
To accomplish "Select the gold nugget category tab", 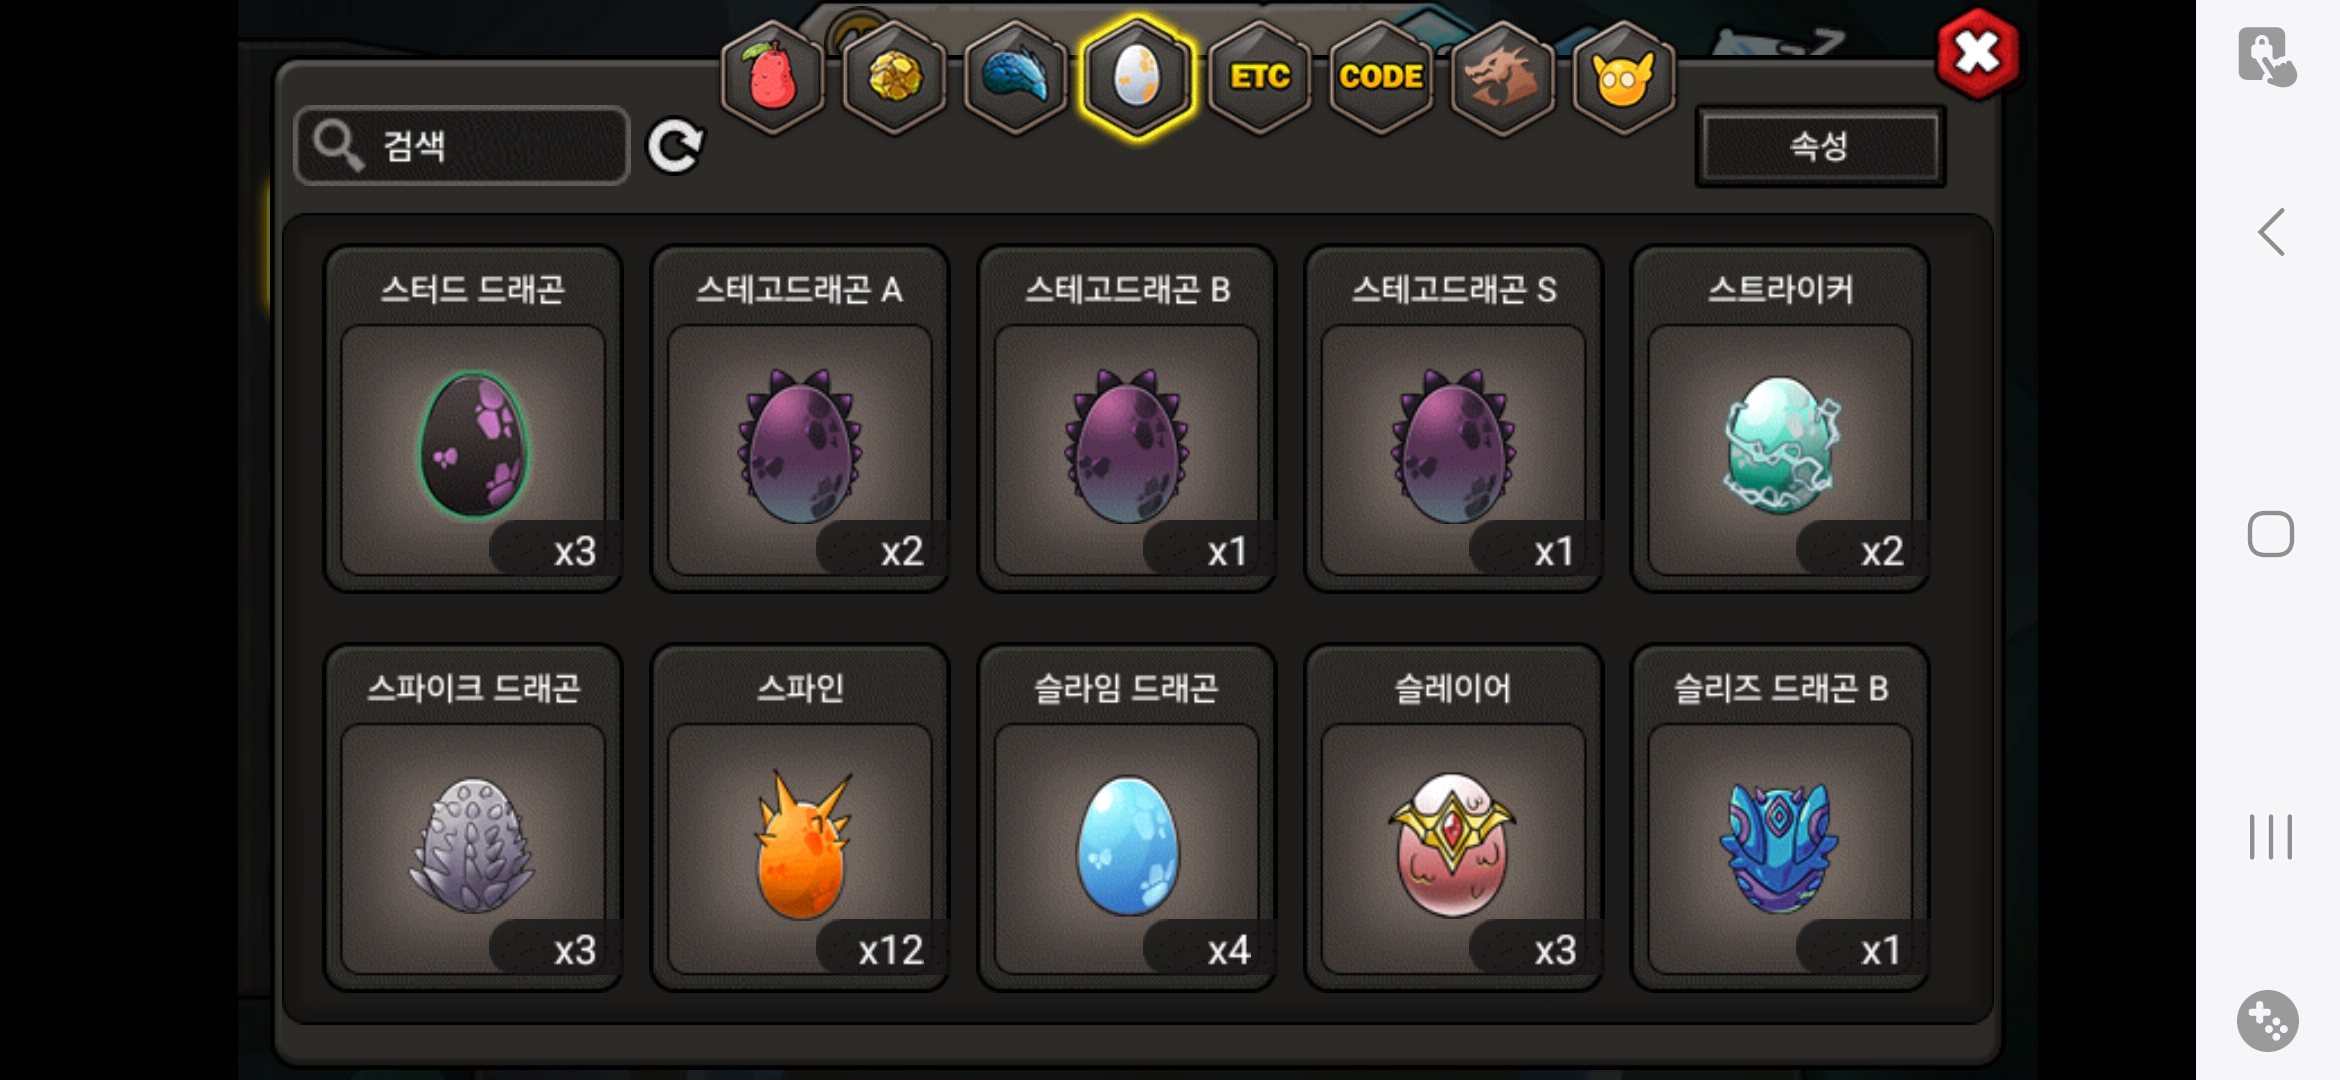I will tap(894, 78).
